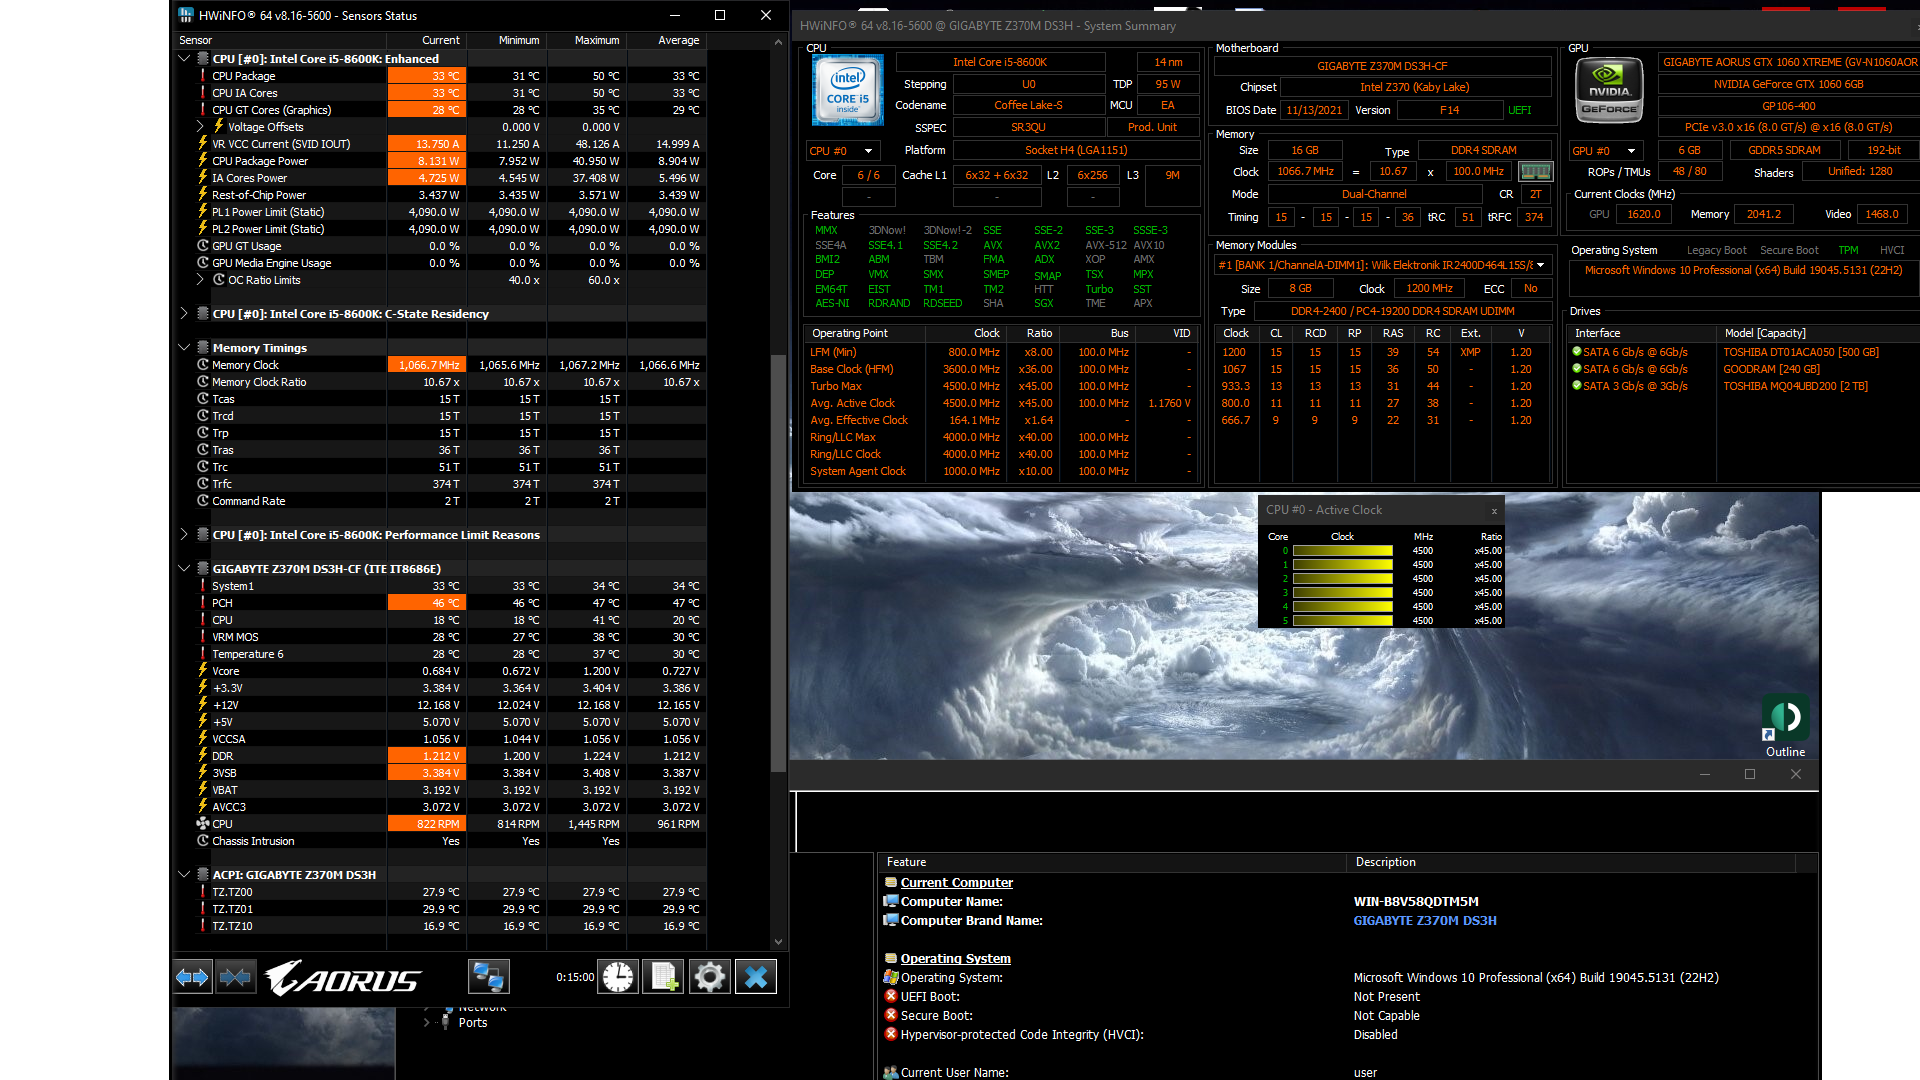1920x1080 pixels.
Task: Close the CPU #0 Active Clock popup
Action: tap(1494, 511)
